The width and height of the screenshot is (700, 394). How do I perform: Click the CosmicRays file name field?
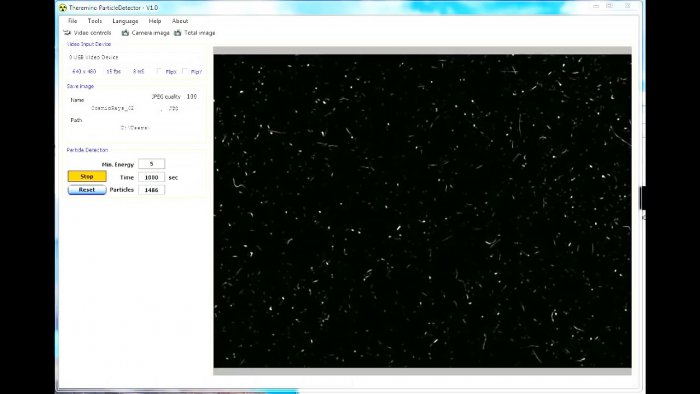click(x=112, y=108)
